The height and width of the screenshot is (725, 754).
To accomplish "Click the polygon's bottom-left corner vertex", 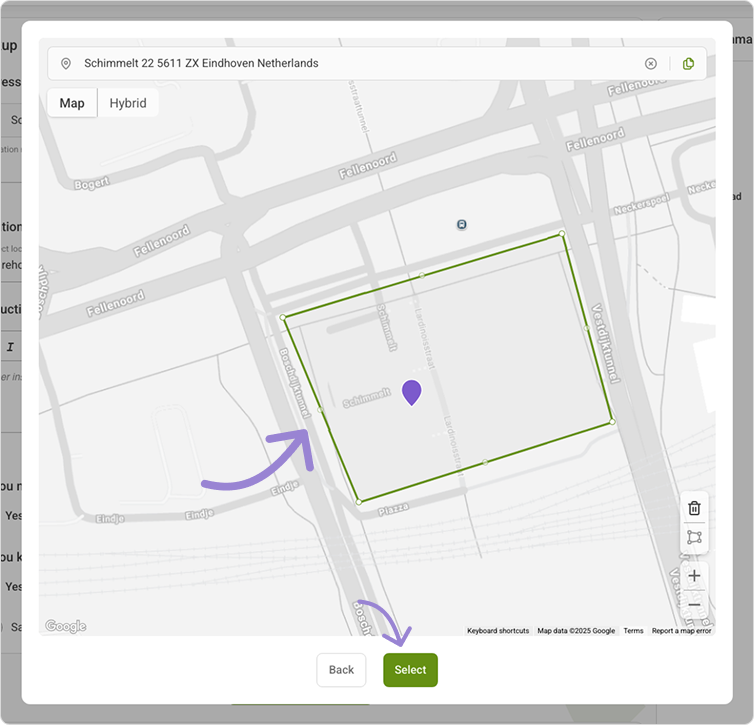I will [x=359, y=502].
